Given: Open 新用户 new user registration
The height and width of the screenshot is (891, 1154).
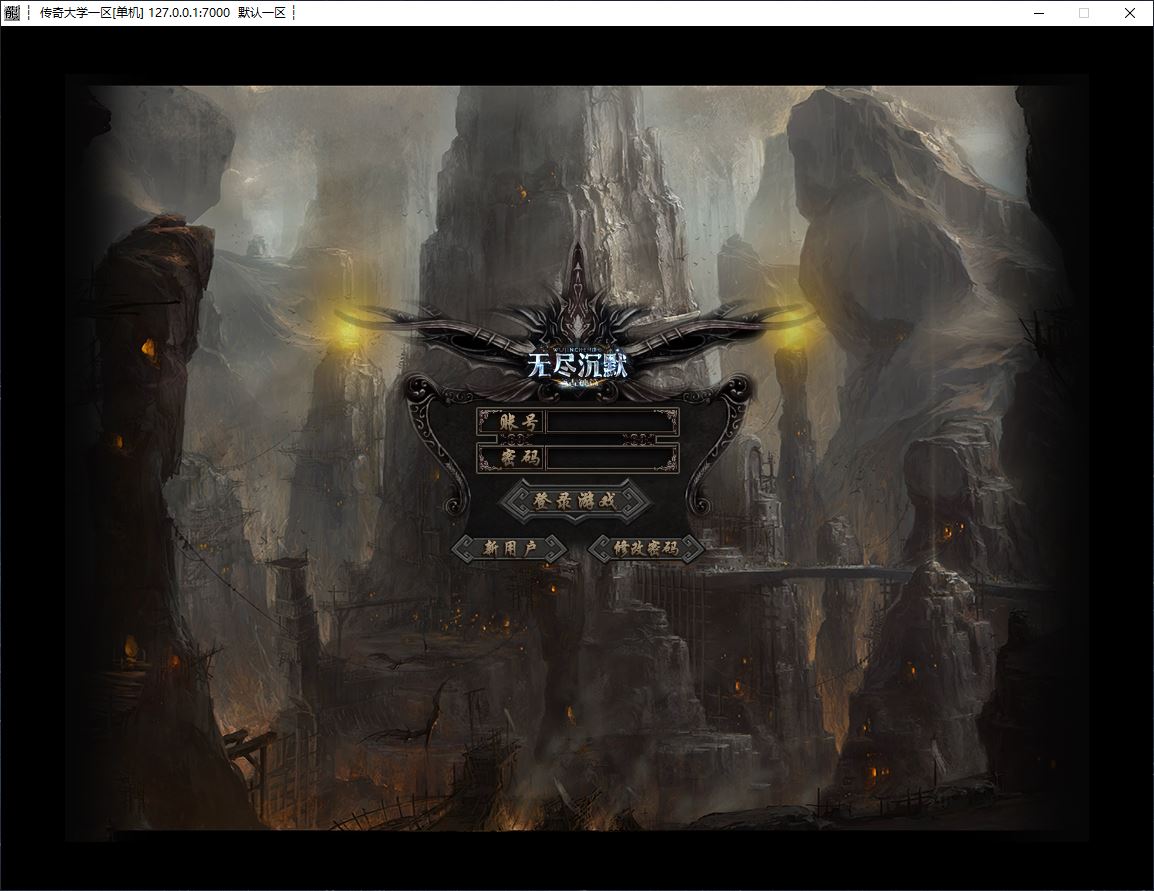Looking at the screenshot, I should 510,548.
